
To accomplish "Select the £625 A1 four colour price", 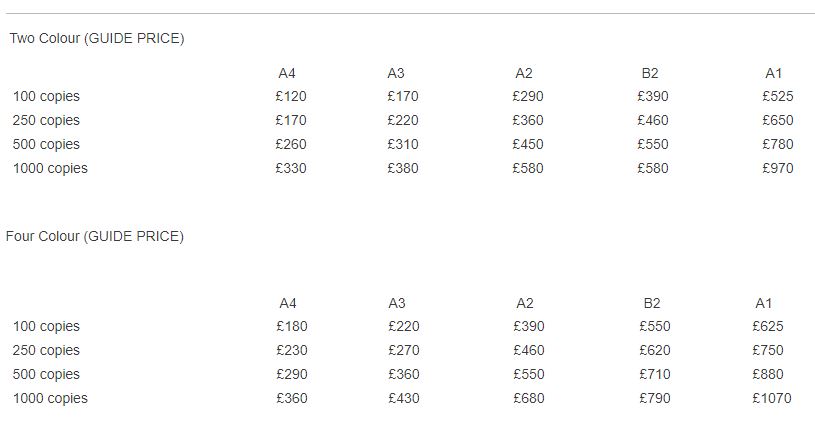I will (768, 326).
